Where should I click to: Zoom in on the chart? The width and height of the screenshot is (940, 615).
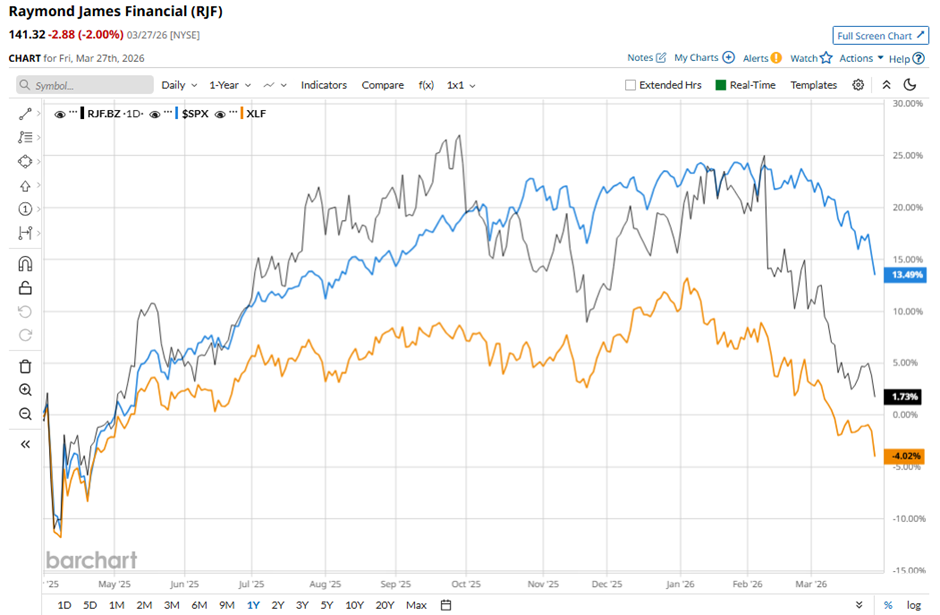tap(25, 390)
